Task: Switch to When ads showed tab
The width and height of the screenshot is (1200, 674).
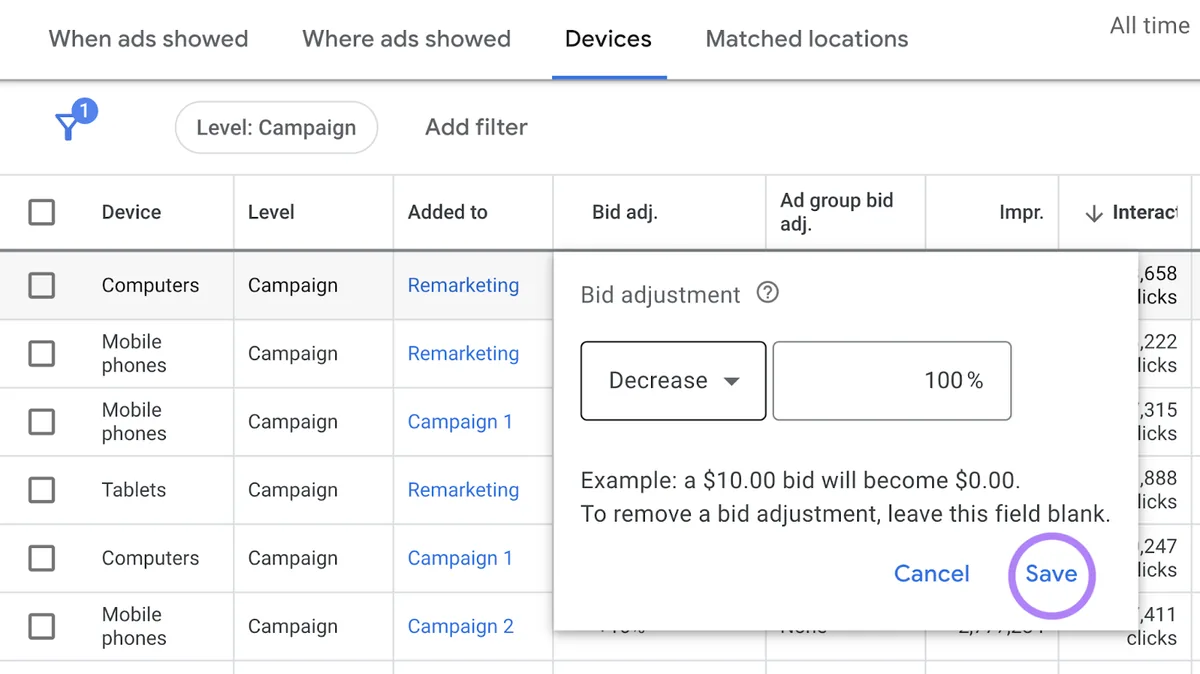Action: (x=148, y=39)
